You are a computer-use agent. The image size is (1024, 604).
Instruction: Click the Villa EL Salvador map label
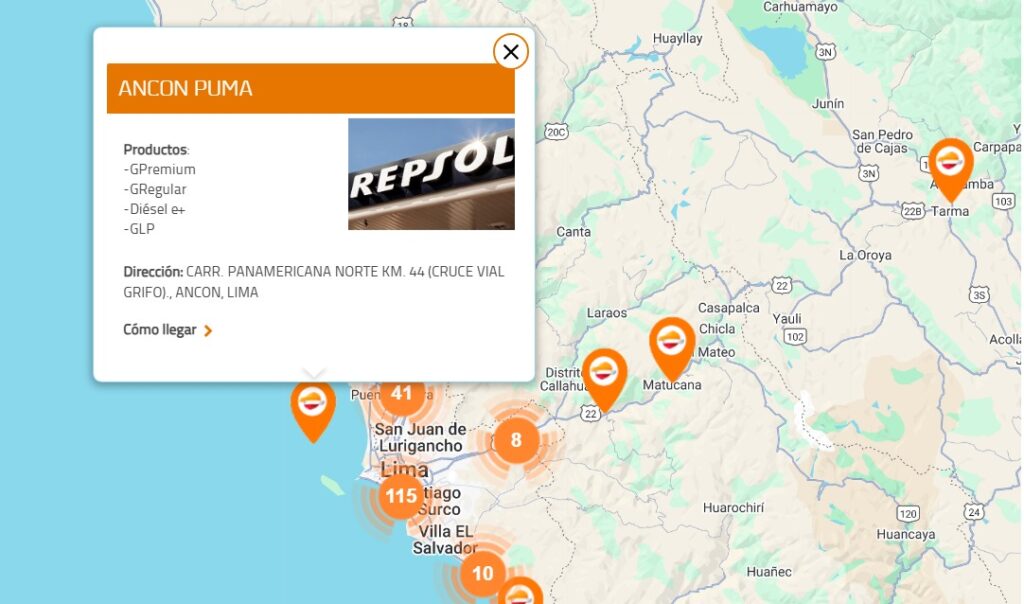coord(445,539)
